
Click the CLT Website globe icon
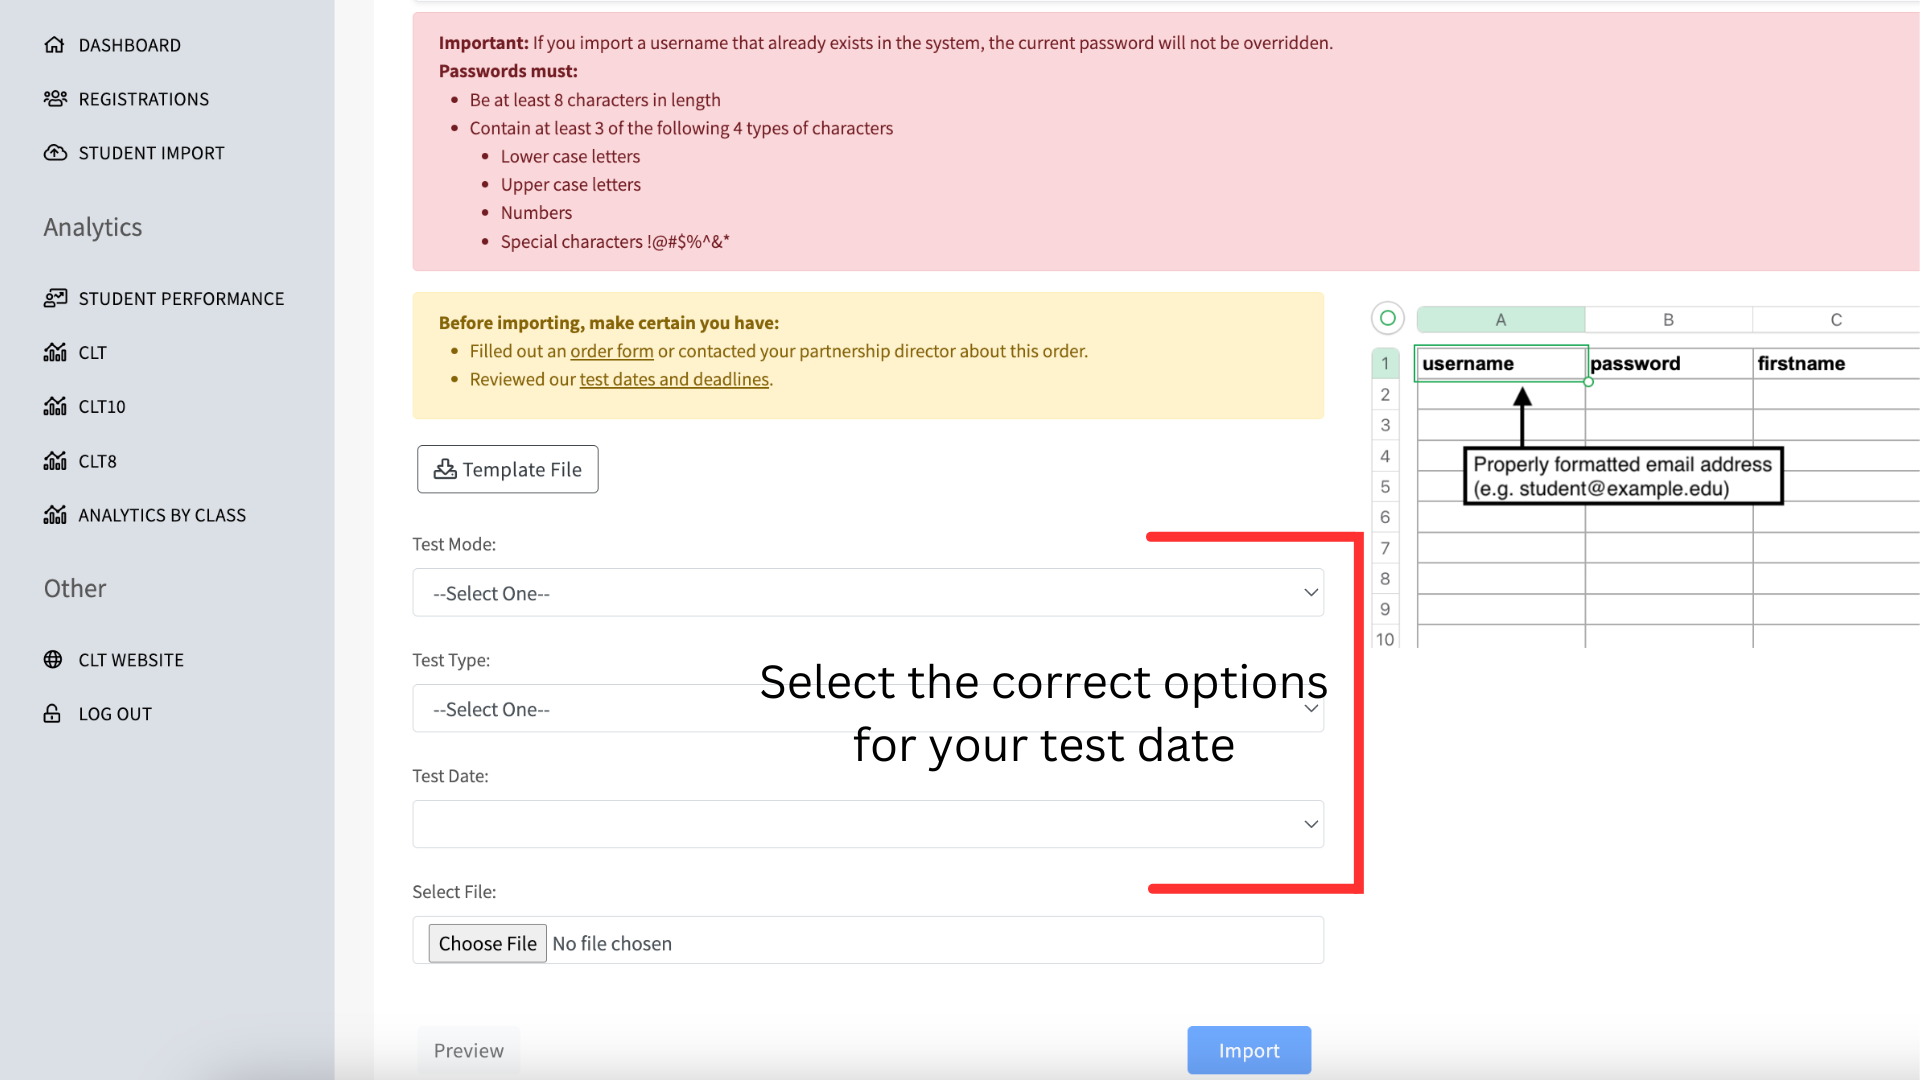pyautogui.click(x=53, y=660)
